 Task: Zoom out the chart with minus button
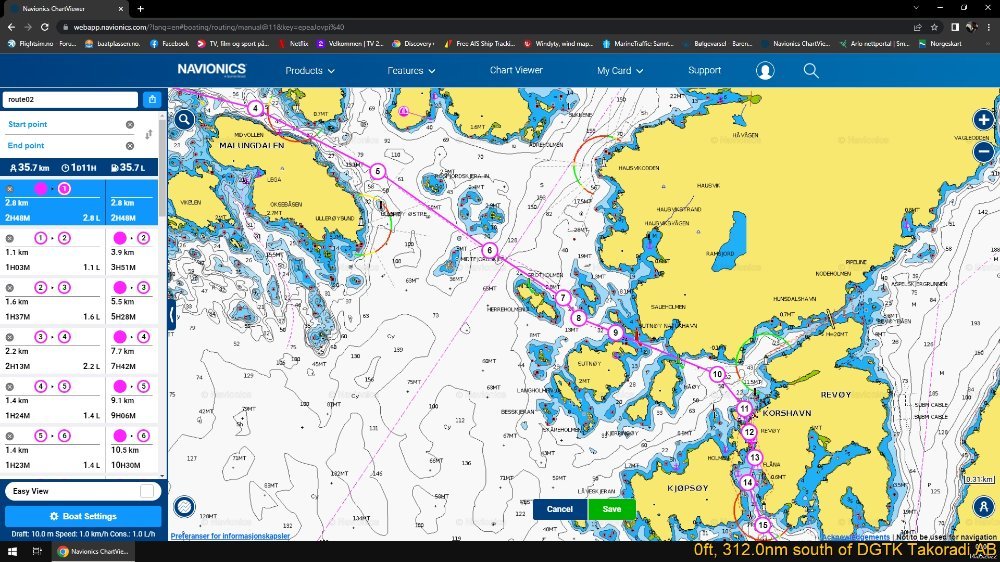coord(983,152)
